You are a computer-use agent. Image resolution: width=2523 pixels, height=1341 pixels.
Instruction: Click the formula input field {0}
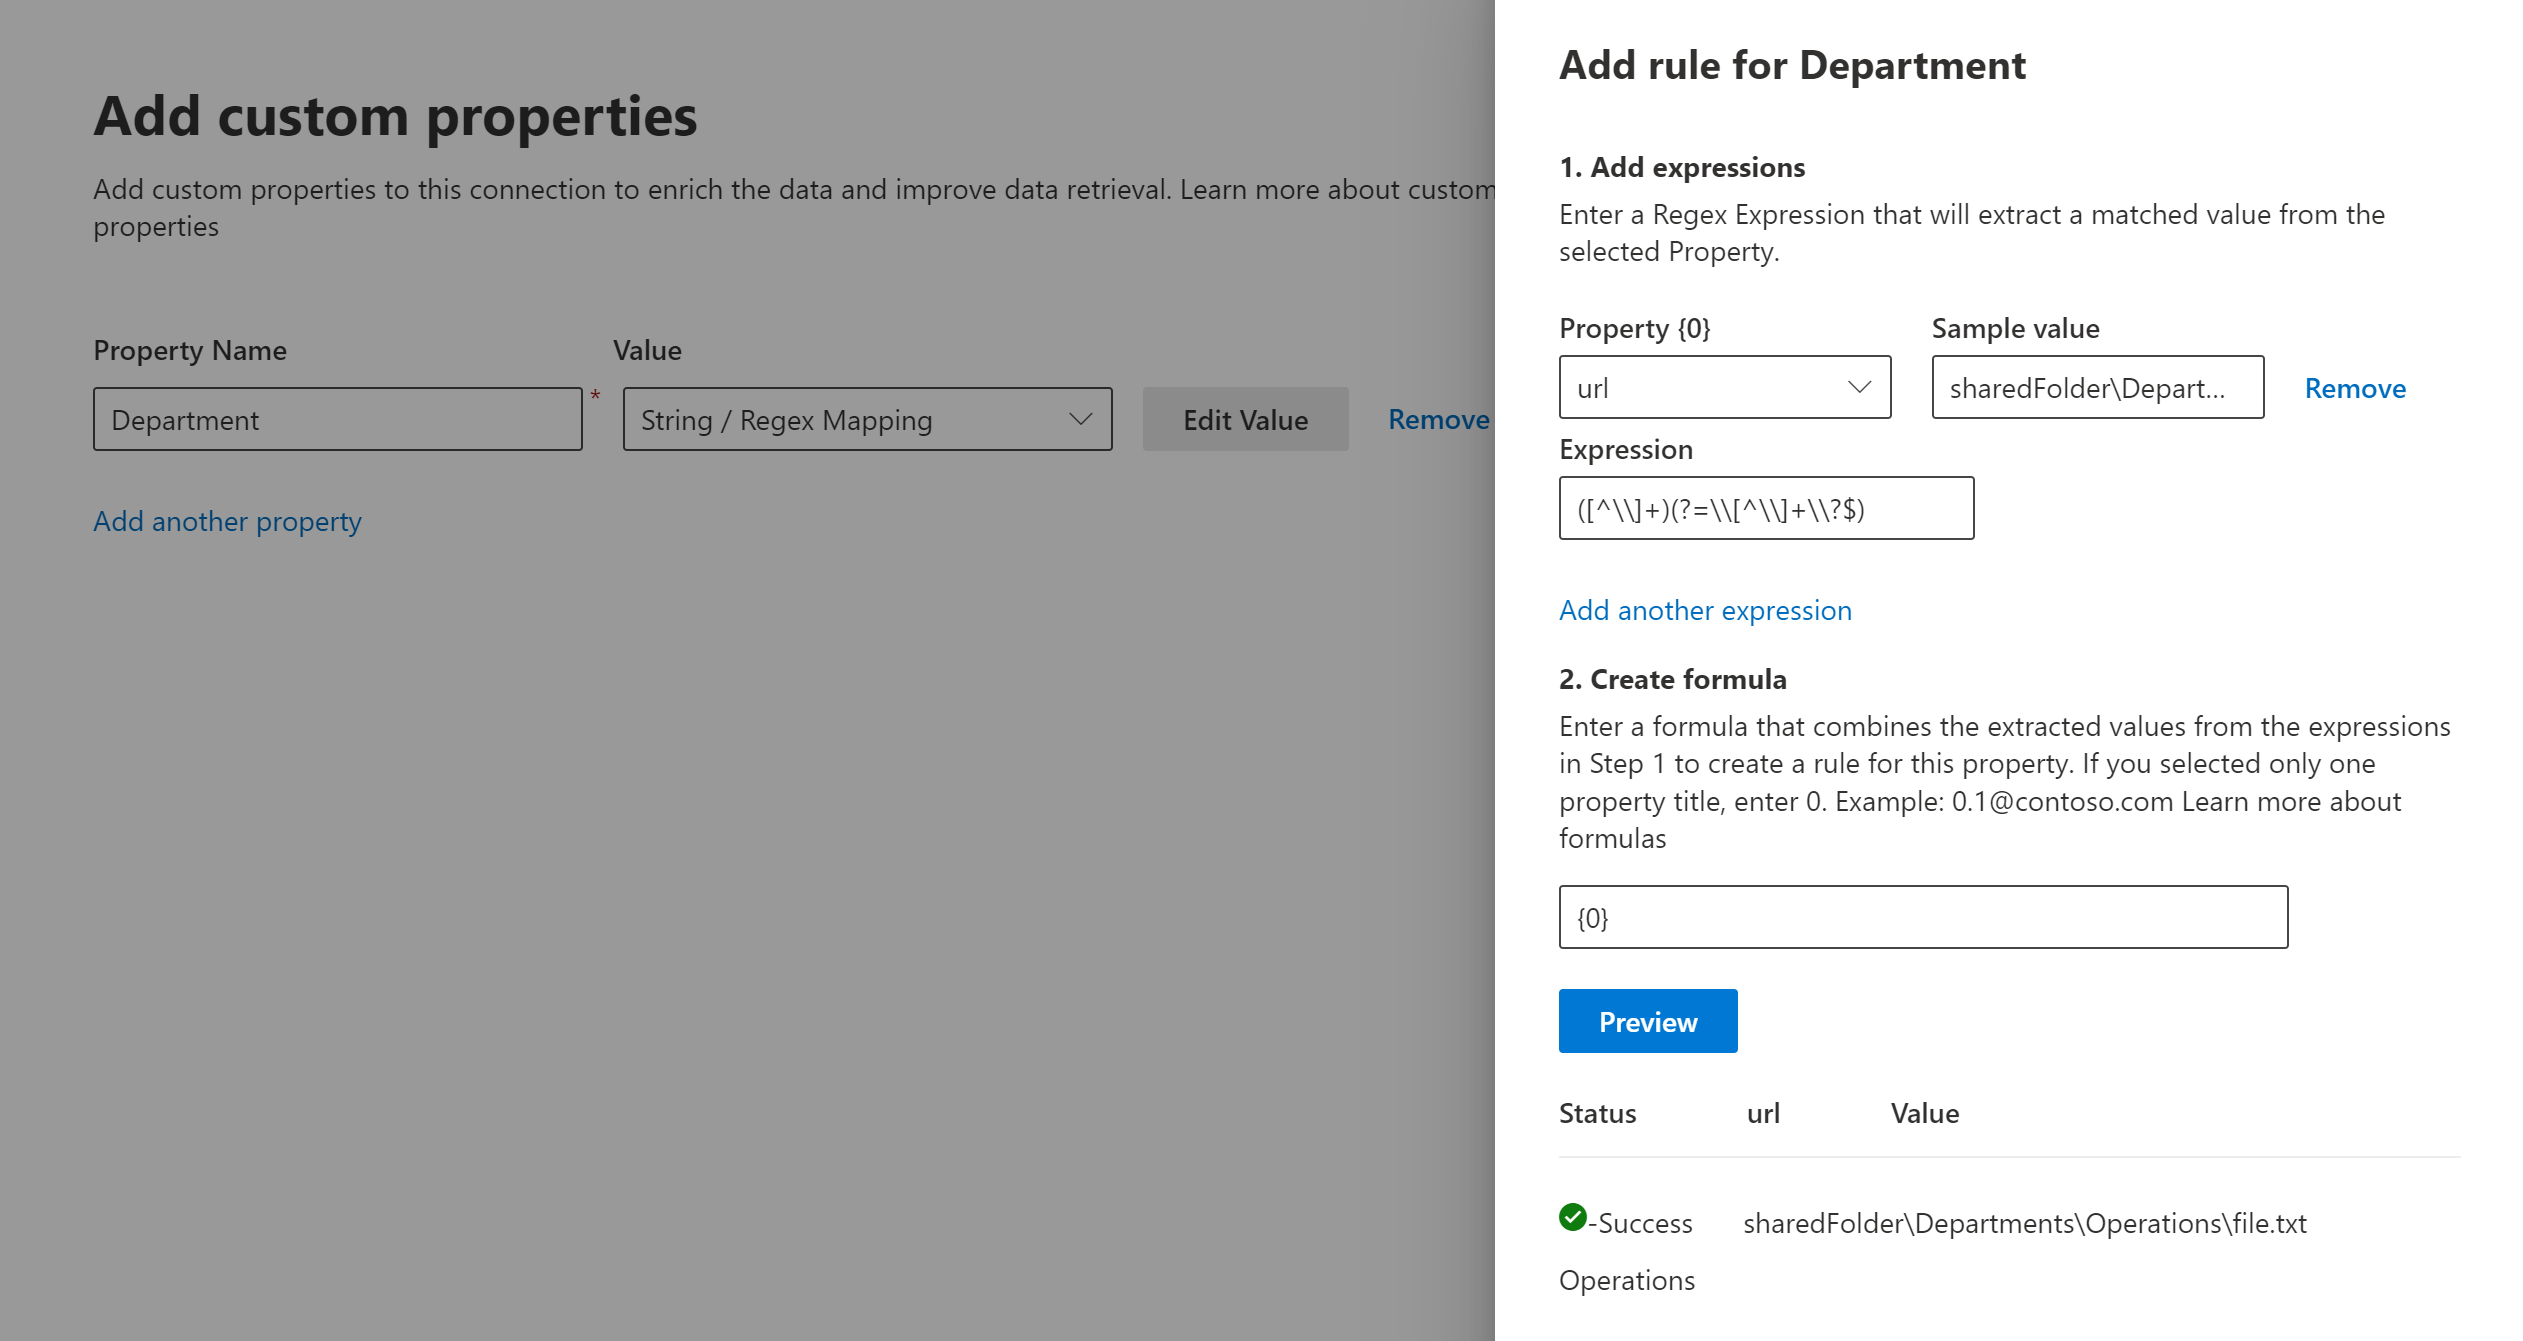(1922, 917)
